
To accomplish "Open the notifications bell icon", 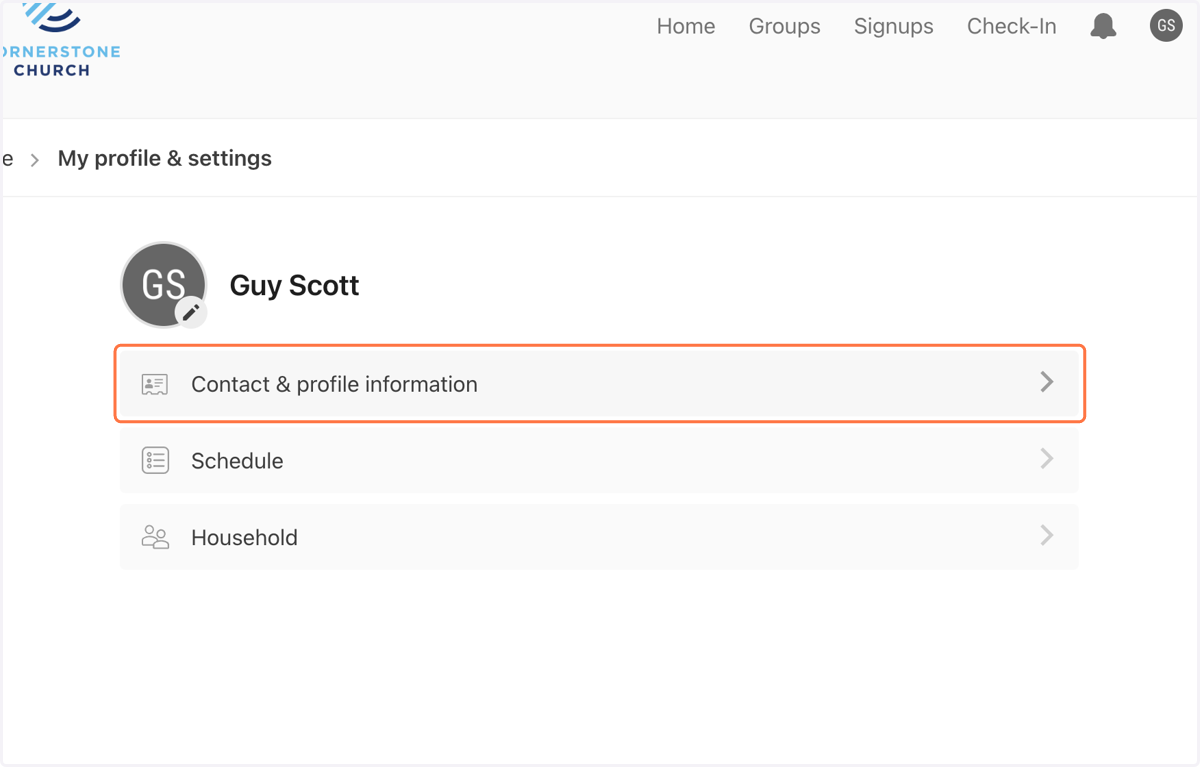I will coord(1103,26).
